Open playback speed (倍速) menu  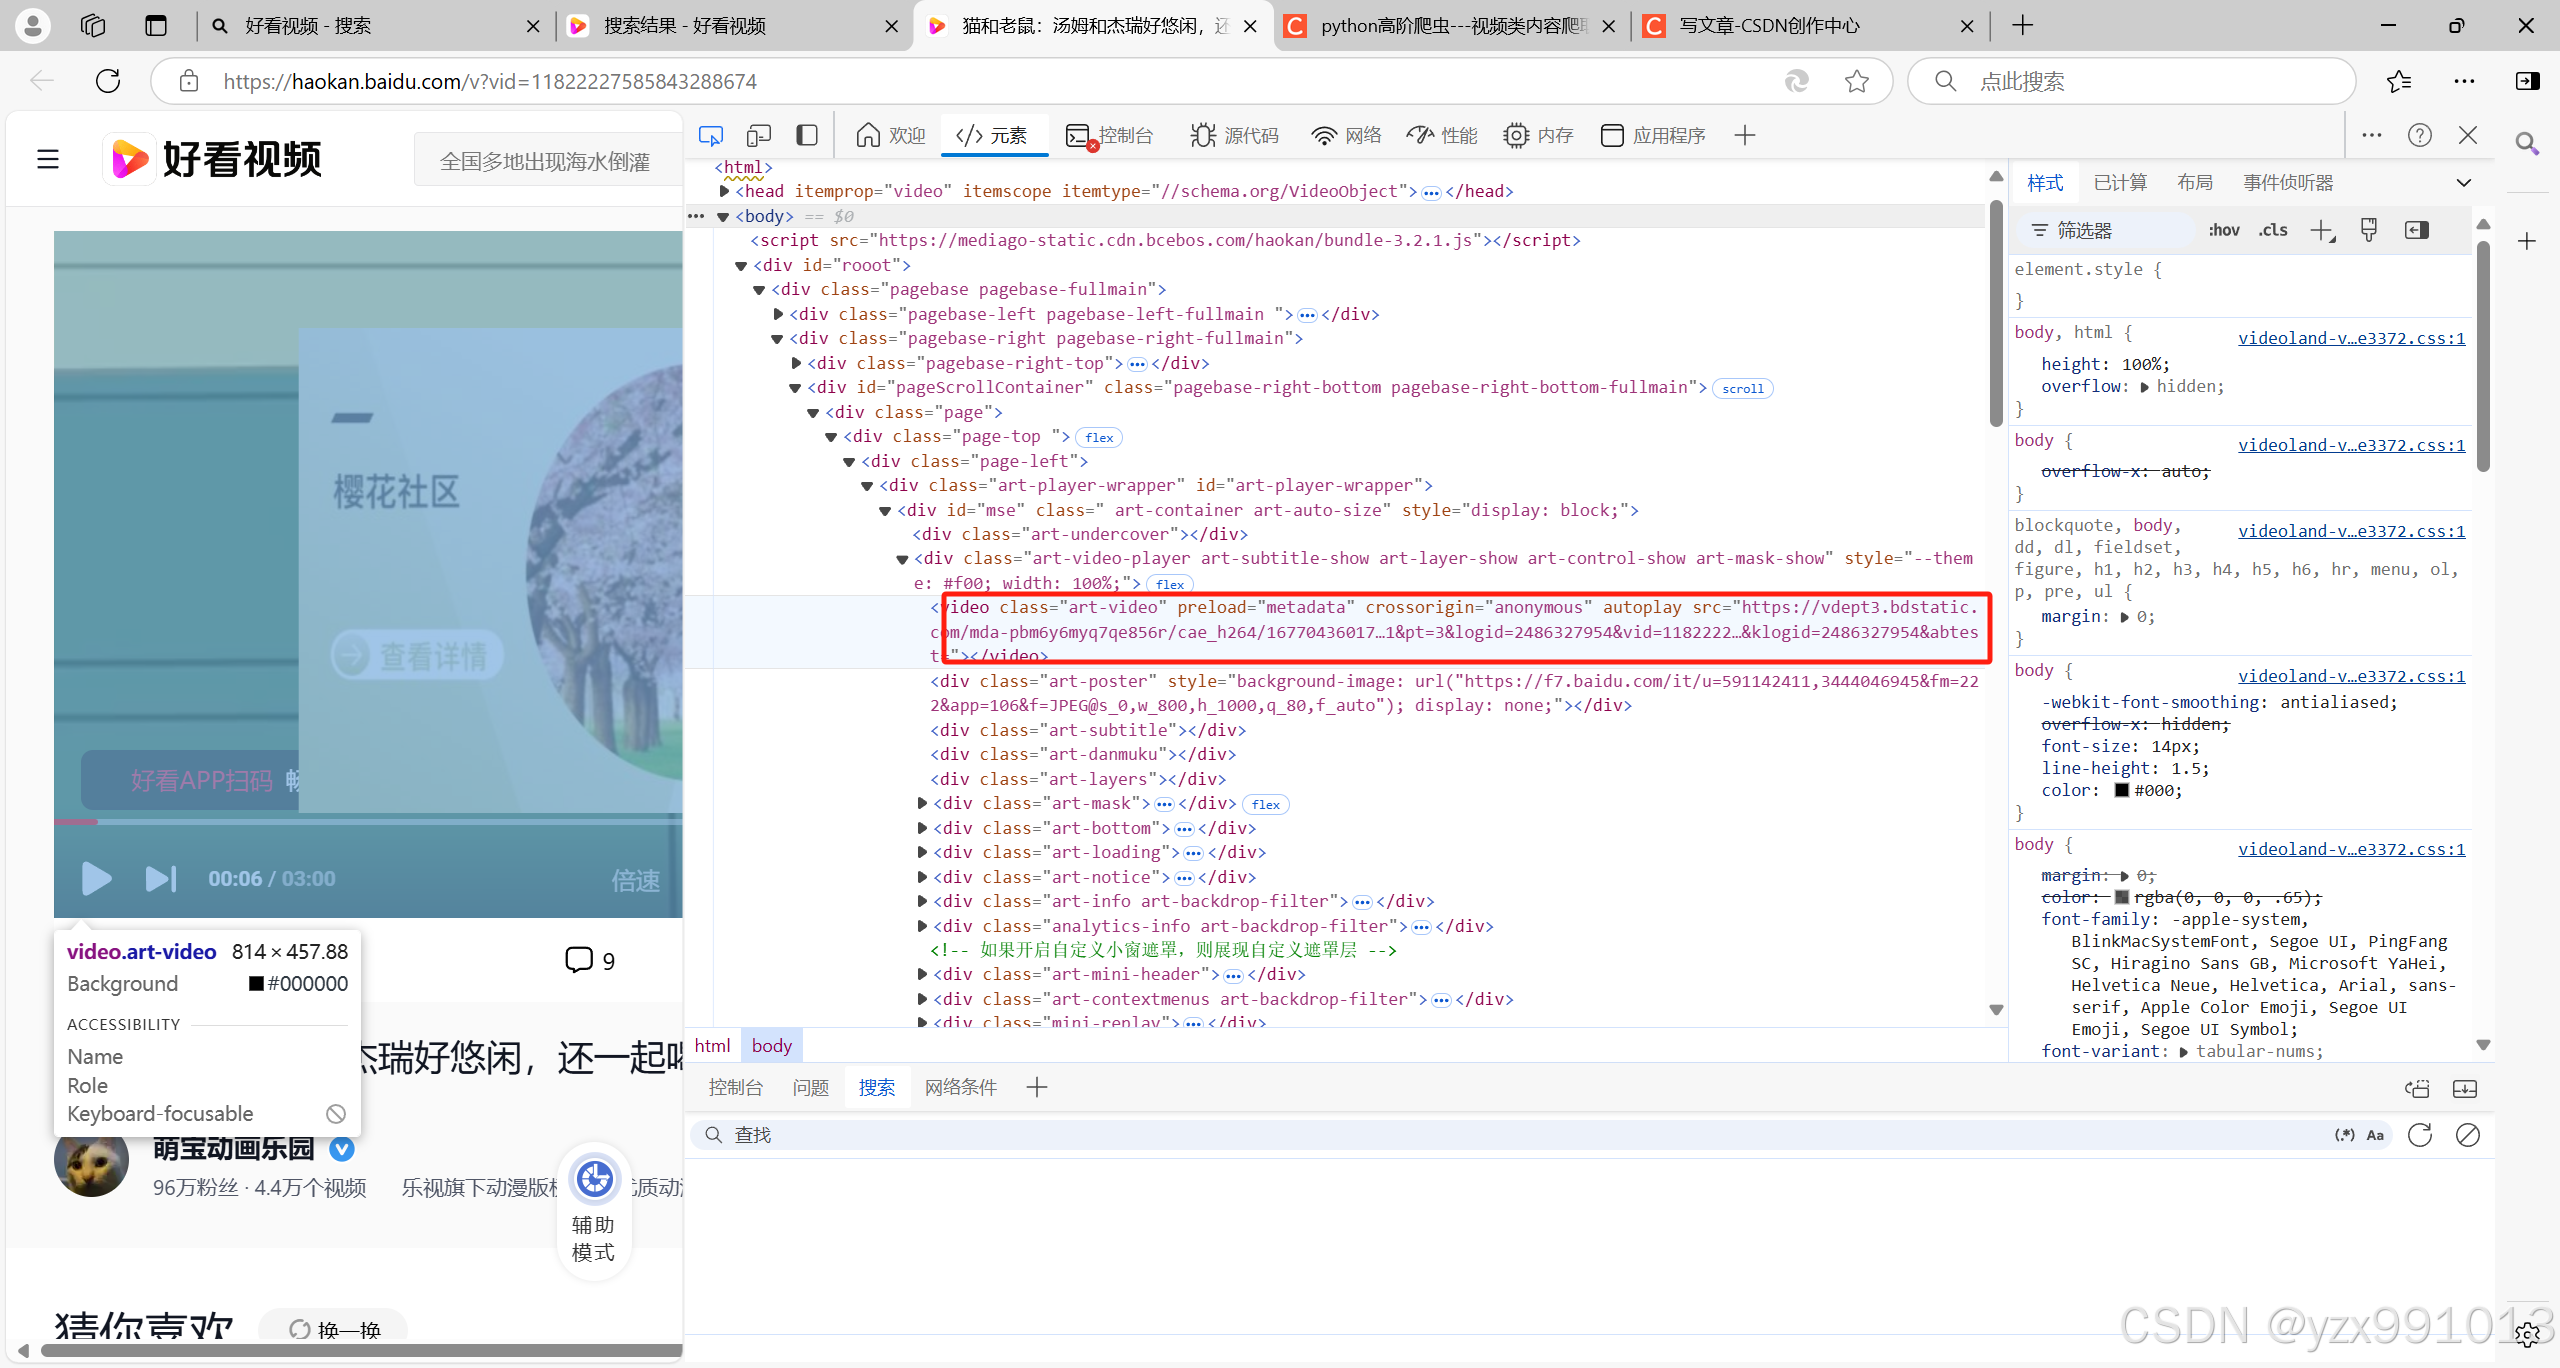click(x=636, y=880)
